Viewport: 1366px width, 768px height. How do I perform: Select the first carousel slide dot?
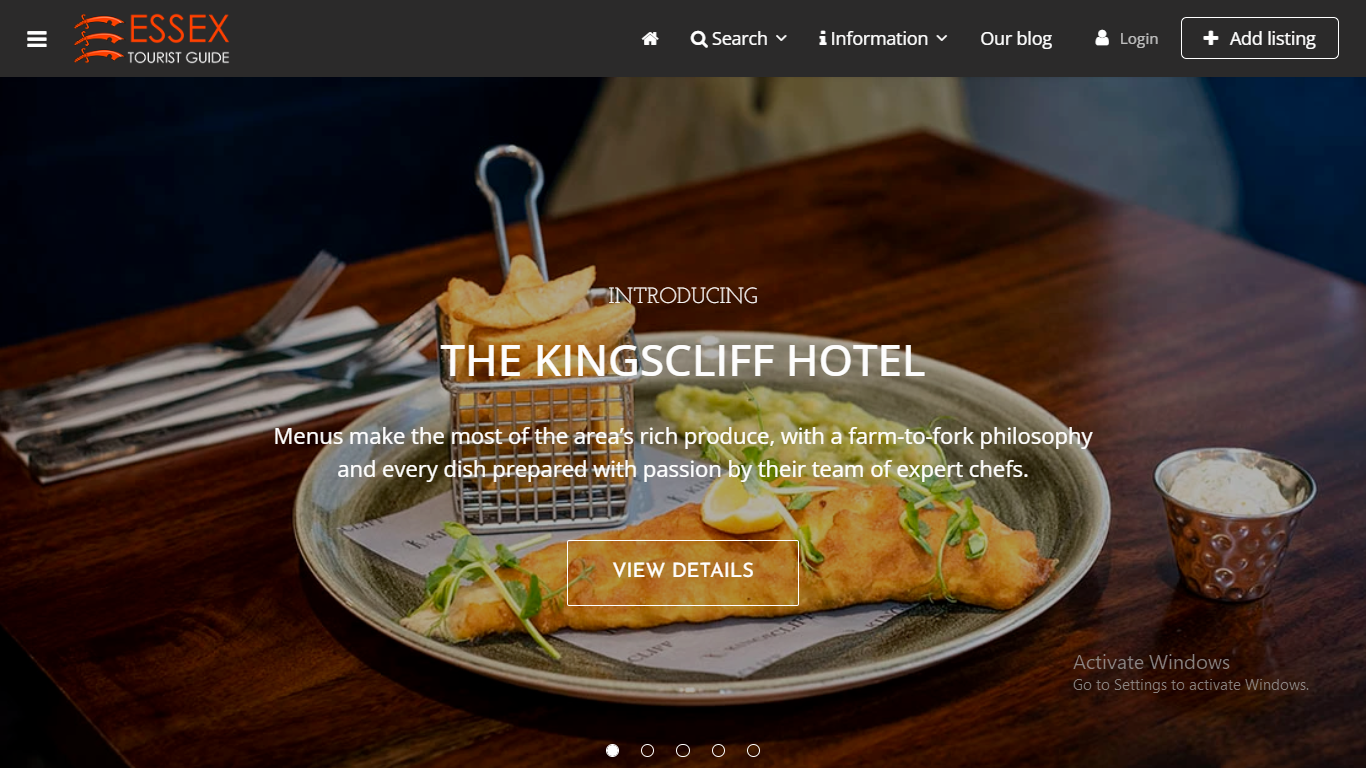point(613,750)
